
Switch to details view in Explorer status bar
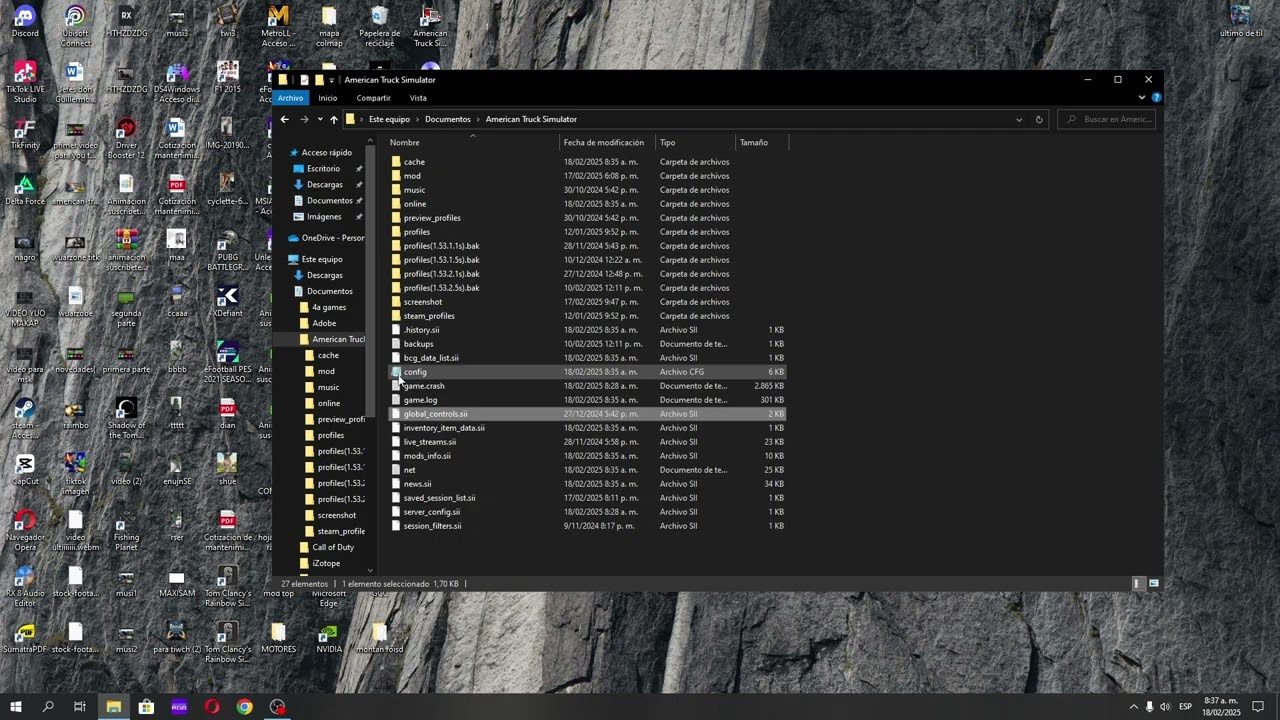click(1137, 583)
